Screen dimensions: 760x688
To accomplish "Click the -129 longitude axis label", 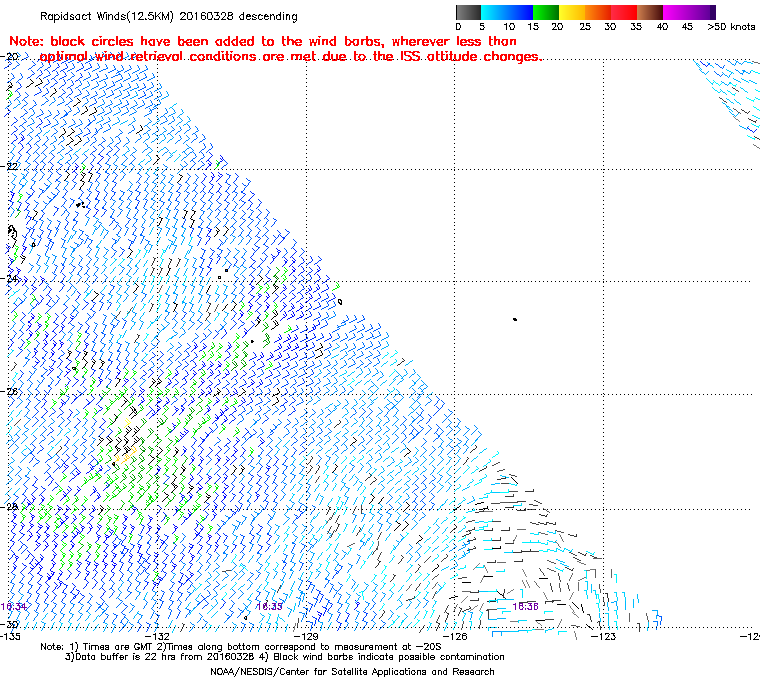I will click(x=306, y=636).
